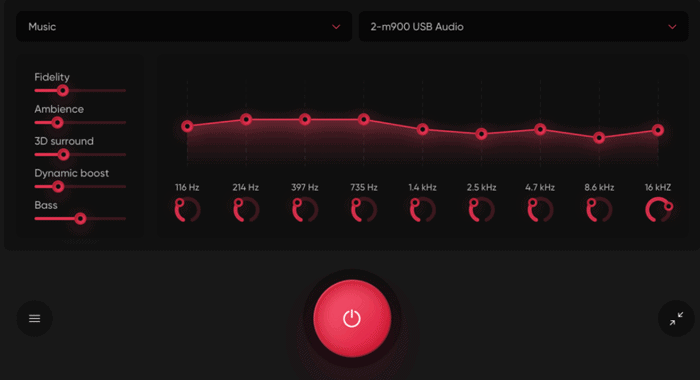Click the Bass slider handle
The width and height of the screenshot is (700, 380).
pos(80,218)
